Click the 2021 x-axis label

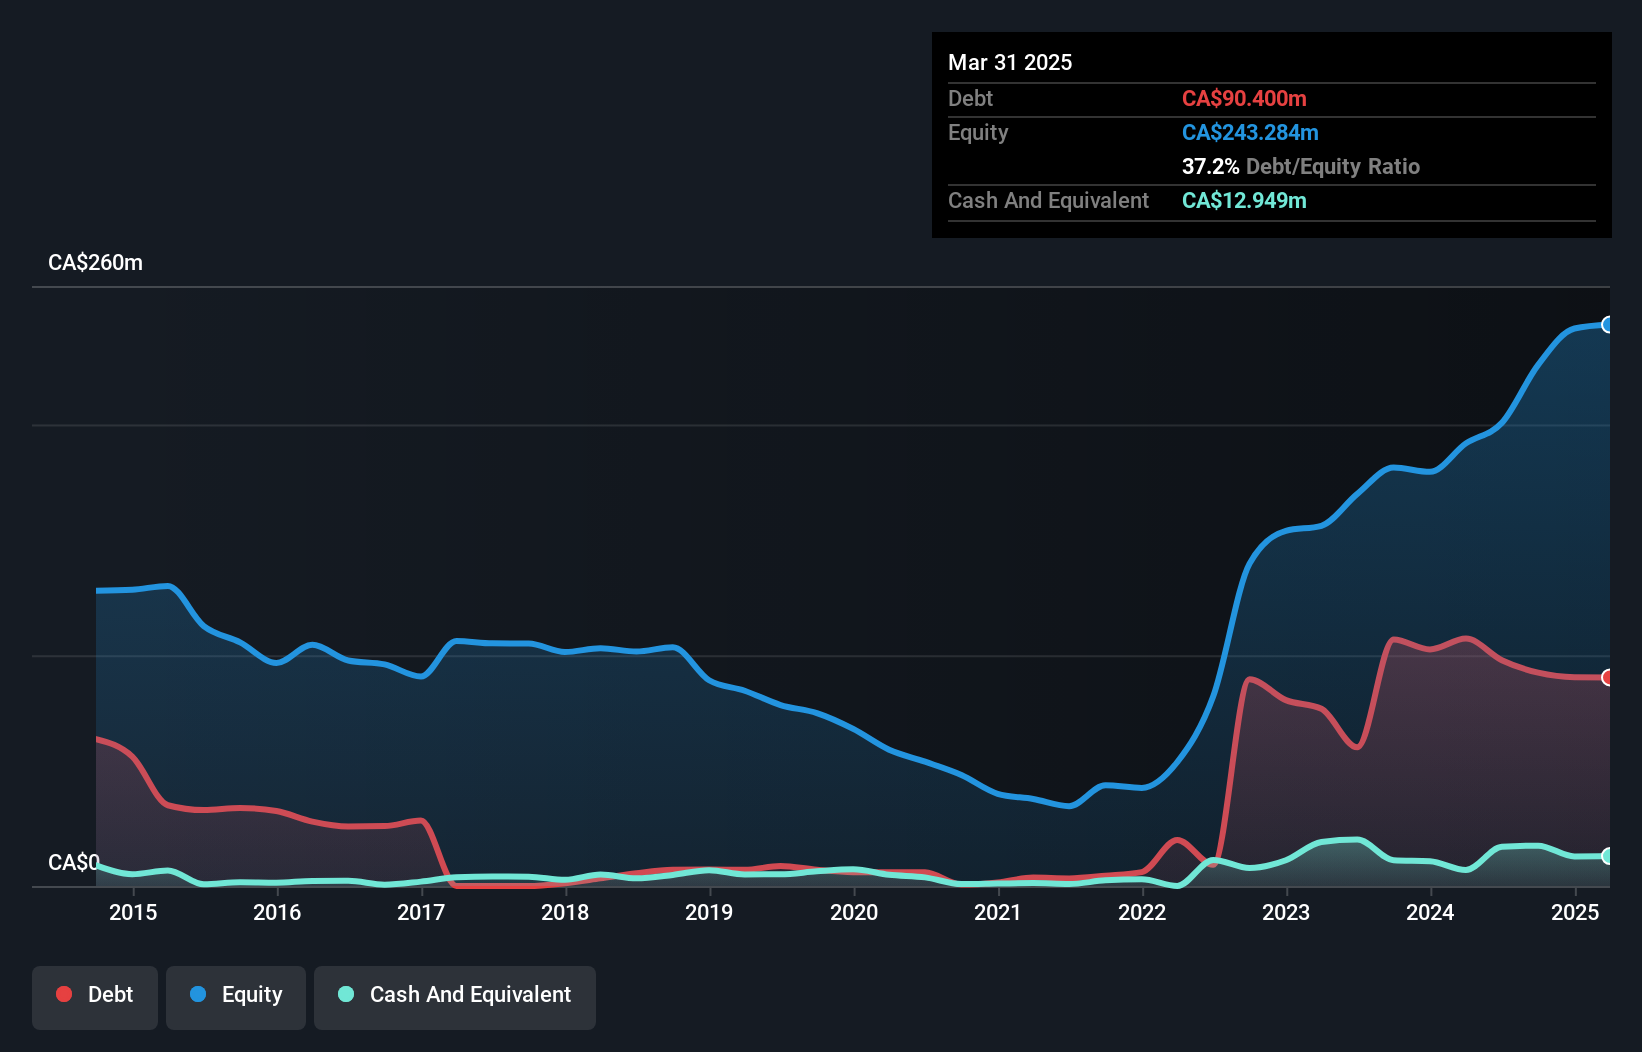[x=998, y=912]
